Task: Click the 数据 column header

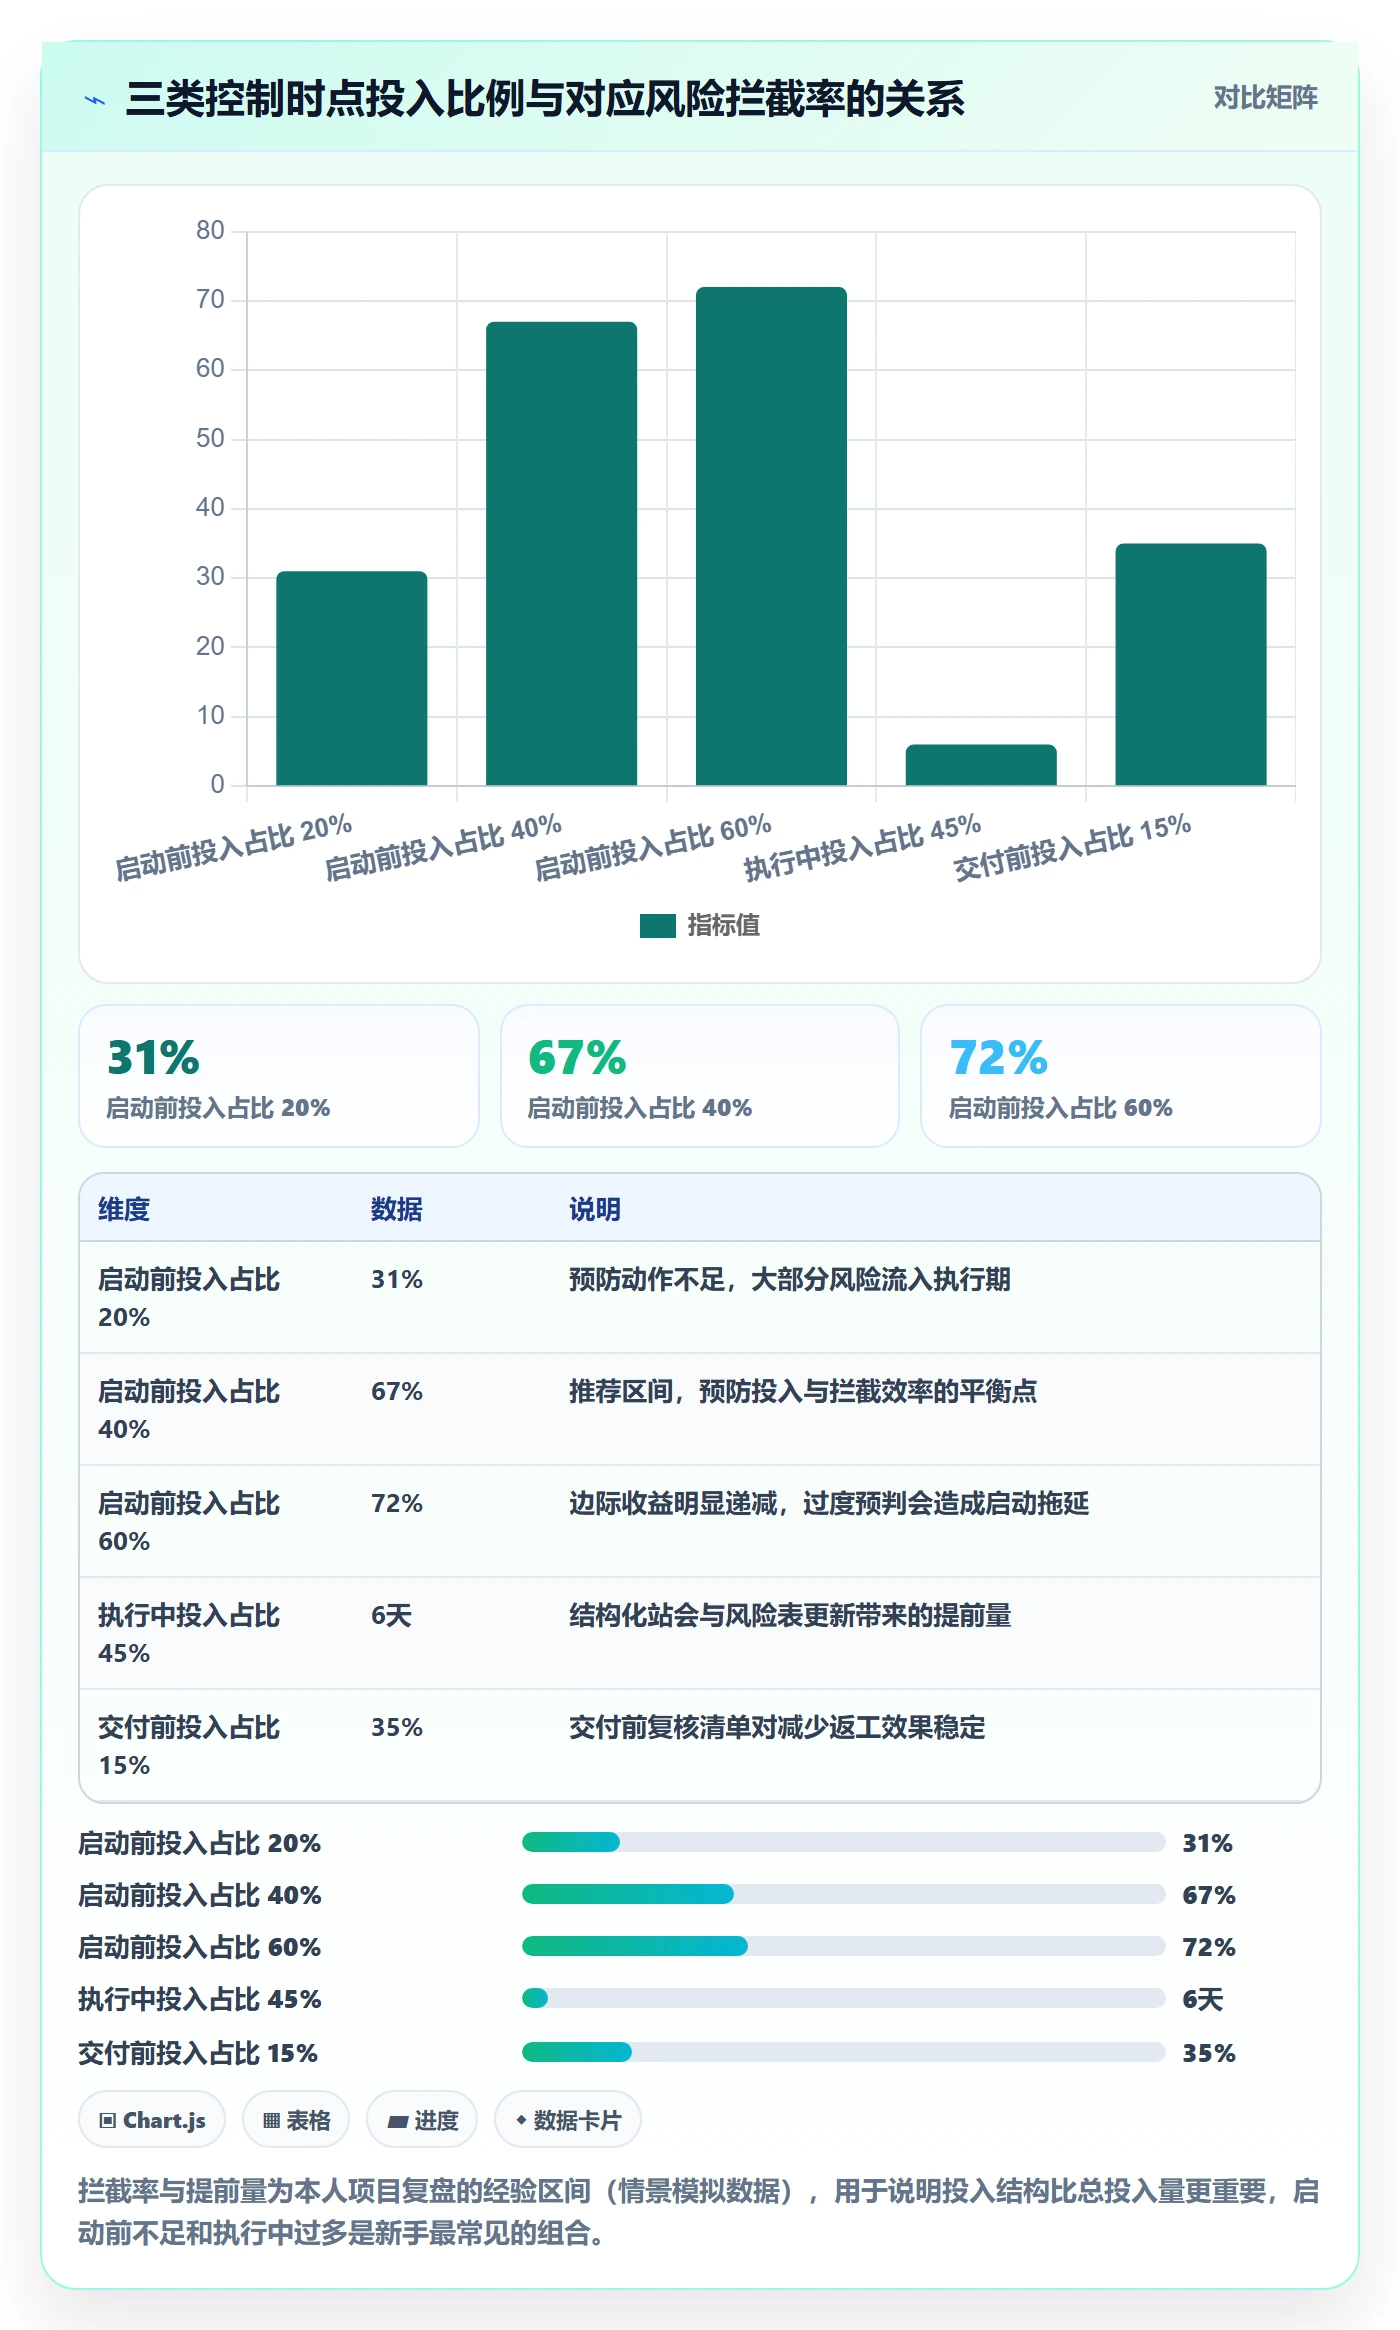Action: [x=397, y=1209]
